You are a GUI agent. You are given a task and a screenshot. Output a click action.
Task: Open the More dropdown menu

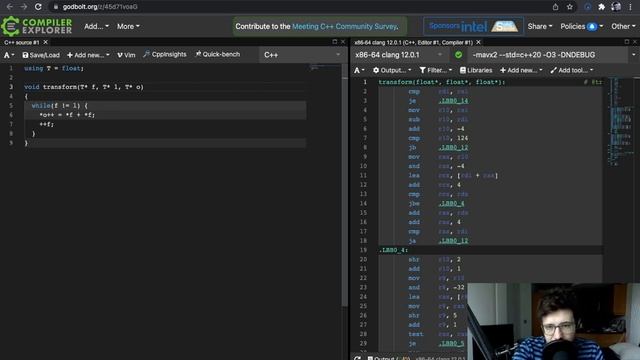pos(128,26)
